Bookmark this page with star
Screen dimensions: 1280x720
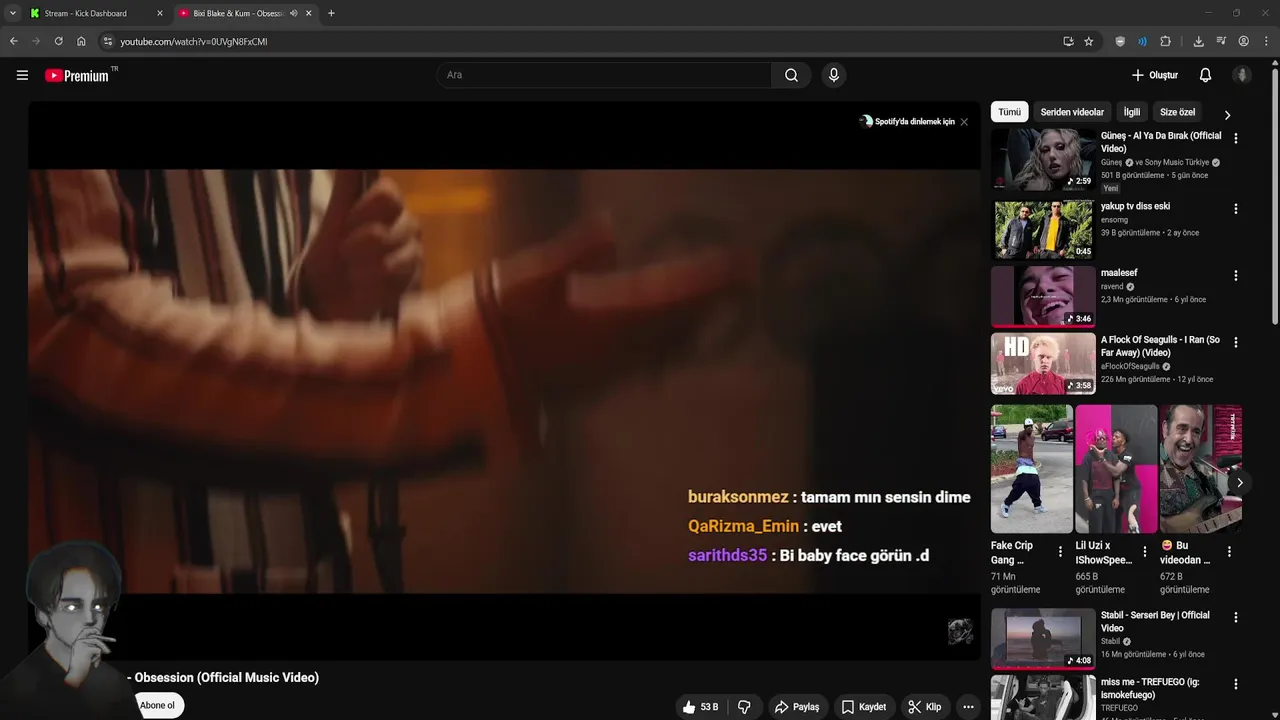coord(1089,41)
